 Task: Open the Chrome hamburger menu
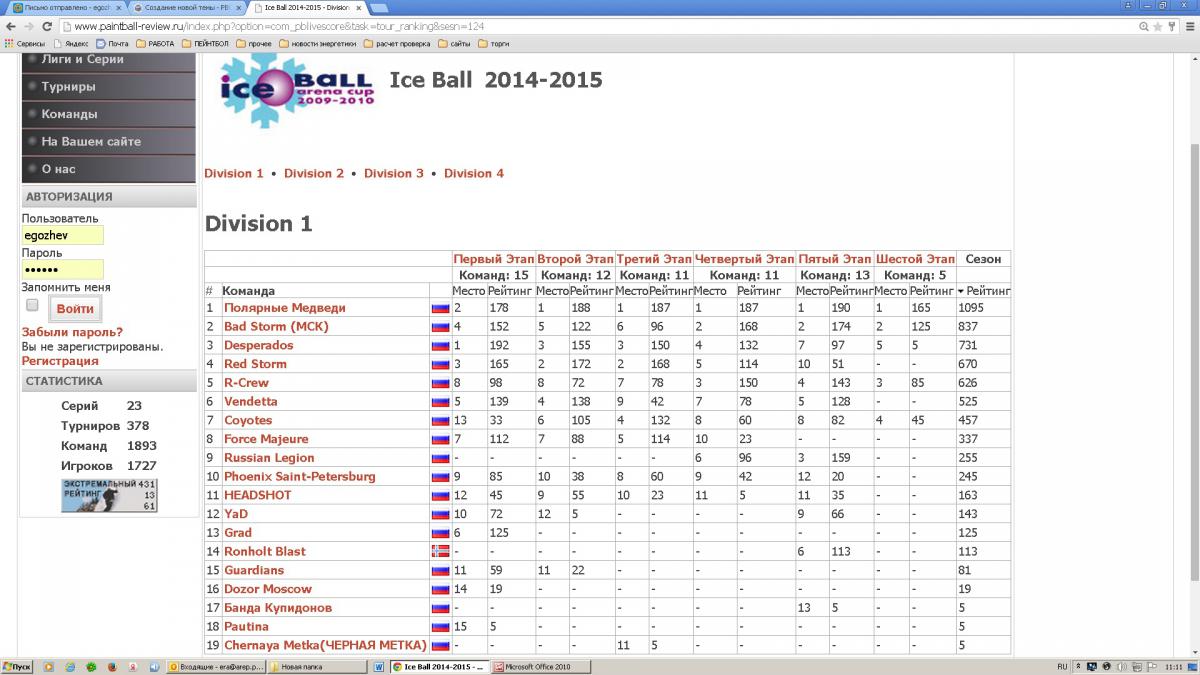[x=1188, y=27]
